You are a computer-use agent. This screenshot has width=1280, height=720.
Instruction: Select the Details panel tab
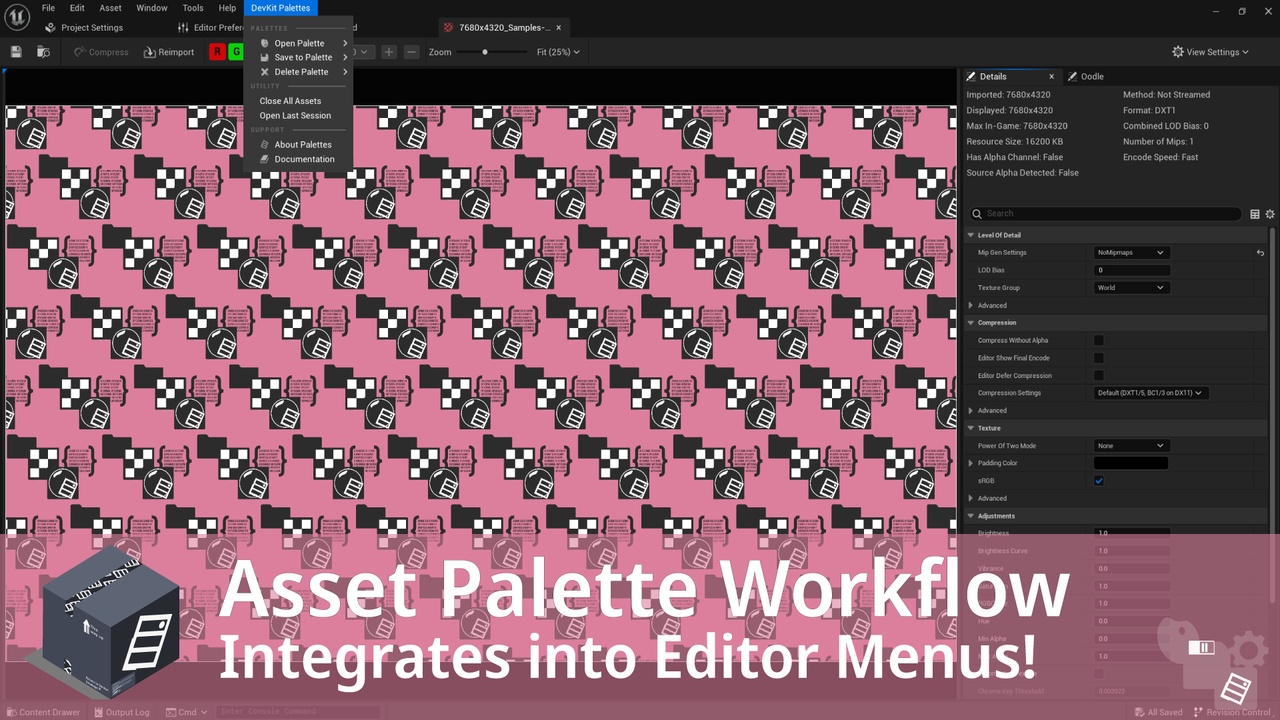(993, 76)
